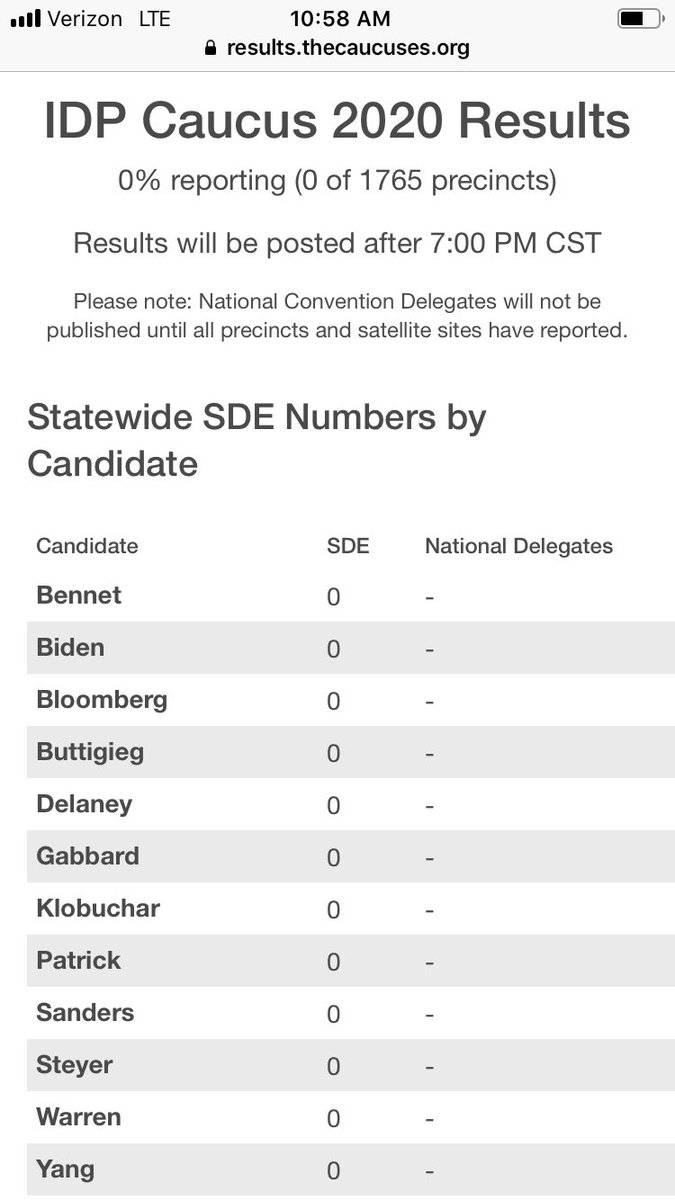Viewport: 675px width, 1200px height.
Task: Select the SDE column header
Action: click(x=348, y=546)
